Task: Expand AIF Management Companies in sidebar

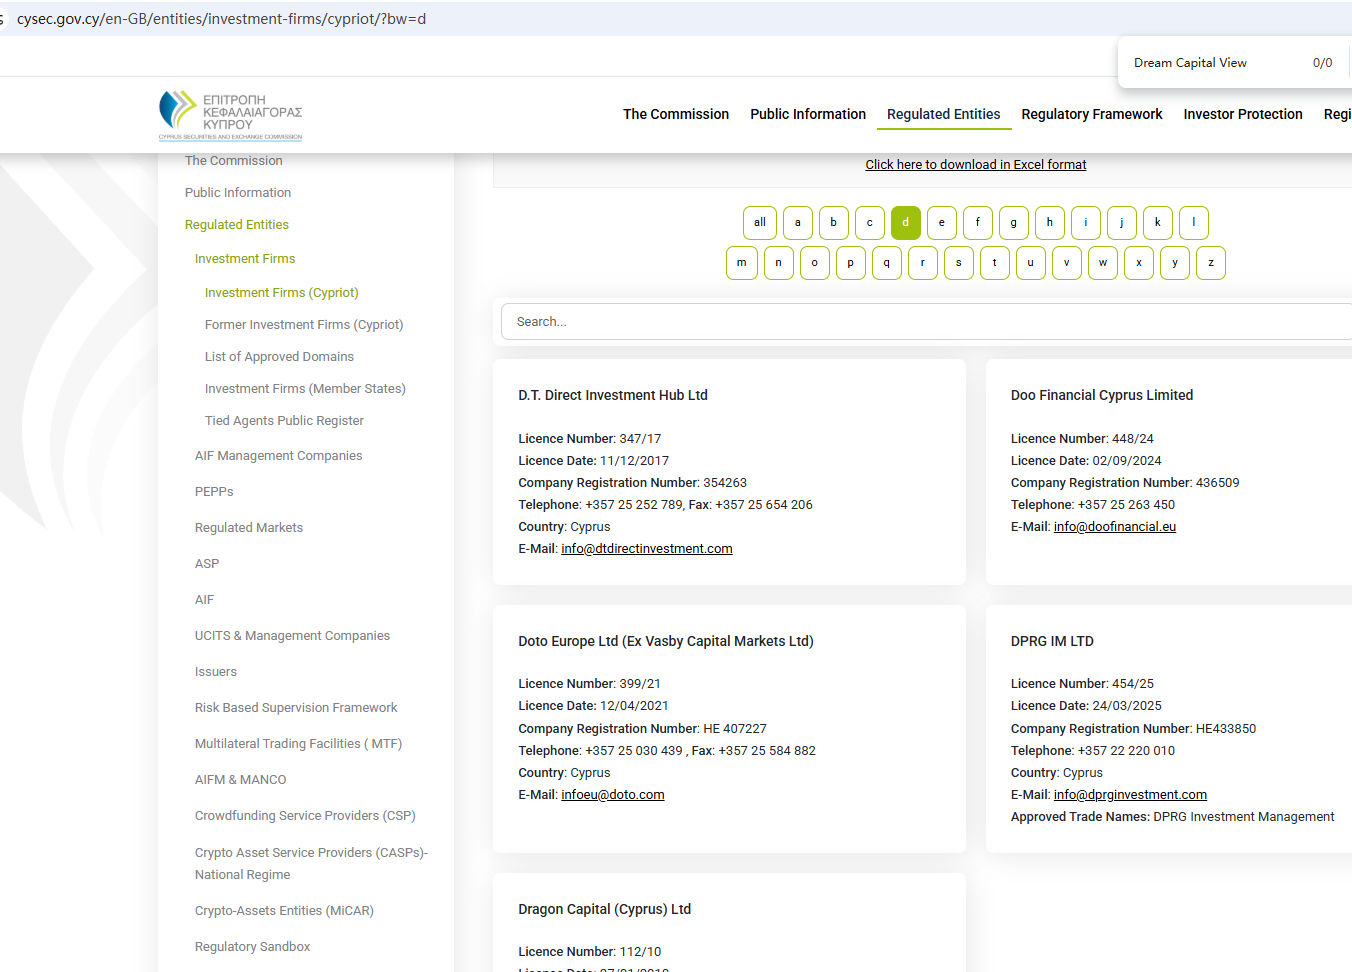Action: click(278, 456)
